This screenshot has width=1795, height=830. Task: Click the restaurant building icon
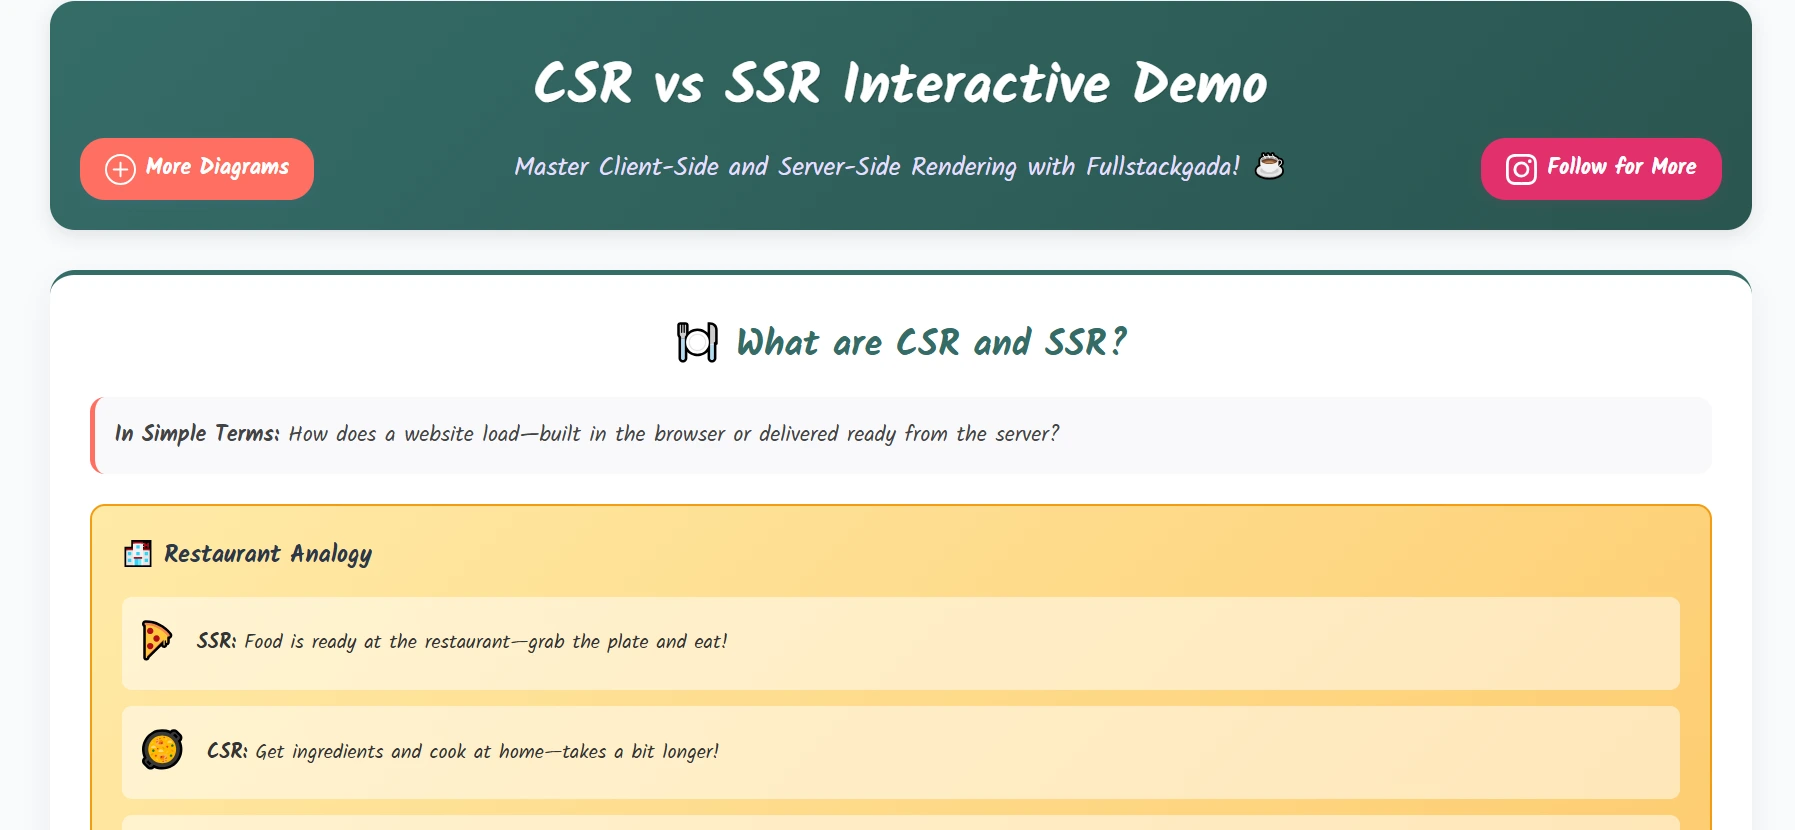pyautogui.click(x=138, y=553)
